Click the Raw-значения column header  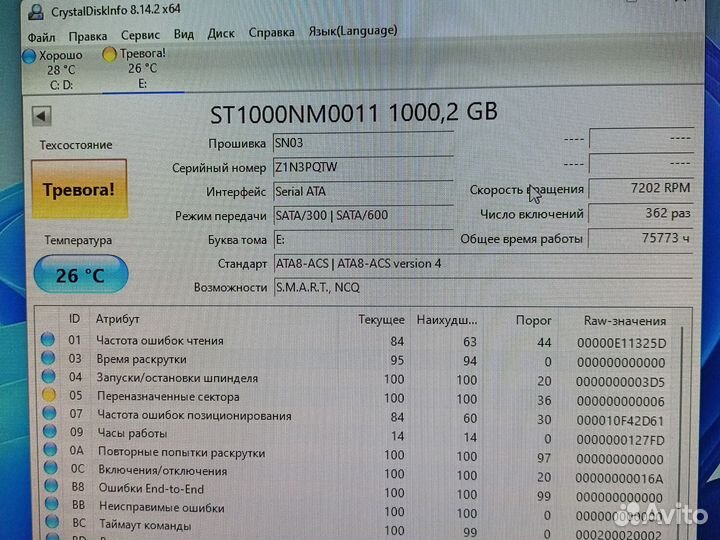624,321
